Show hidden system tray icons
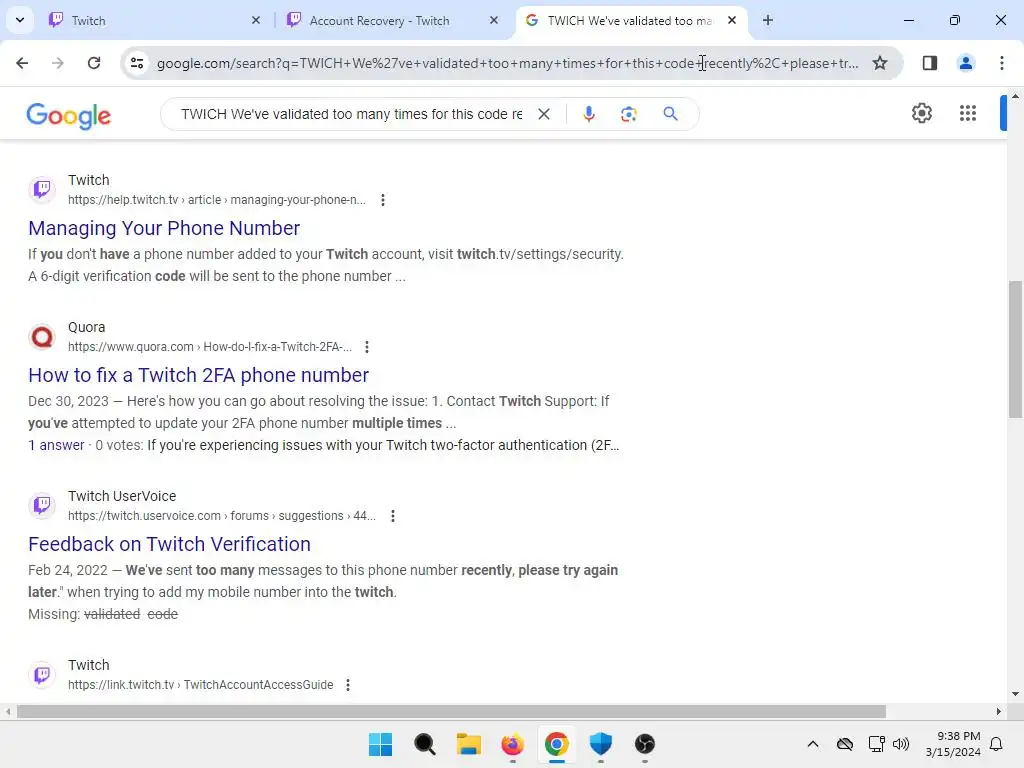Image resolution: width=1024 pixels, height=768 pixels. pos(812,744)
